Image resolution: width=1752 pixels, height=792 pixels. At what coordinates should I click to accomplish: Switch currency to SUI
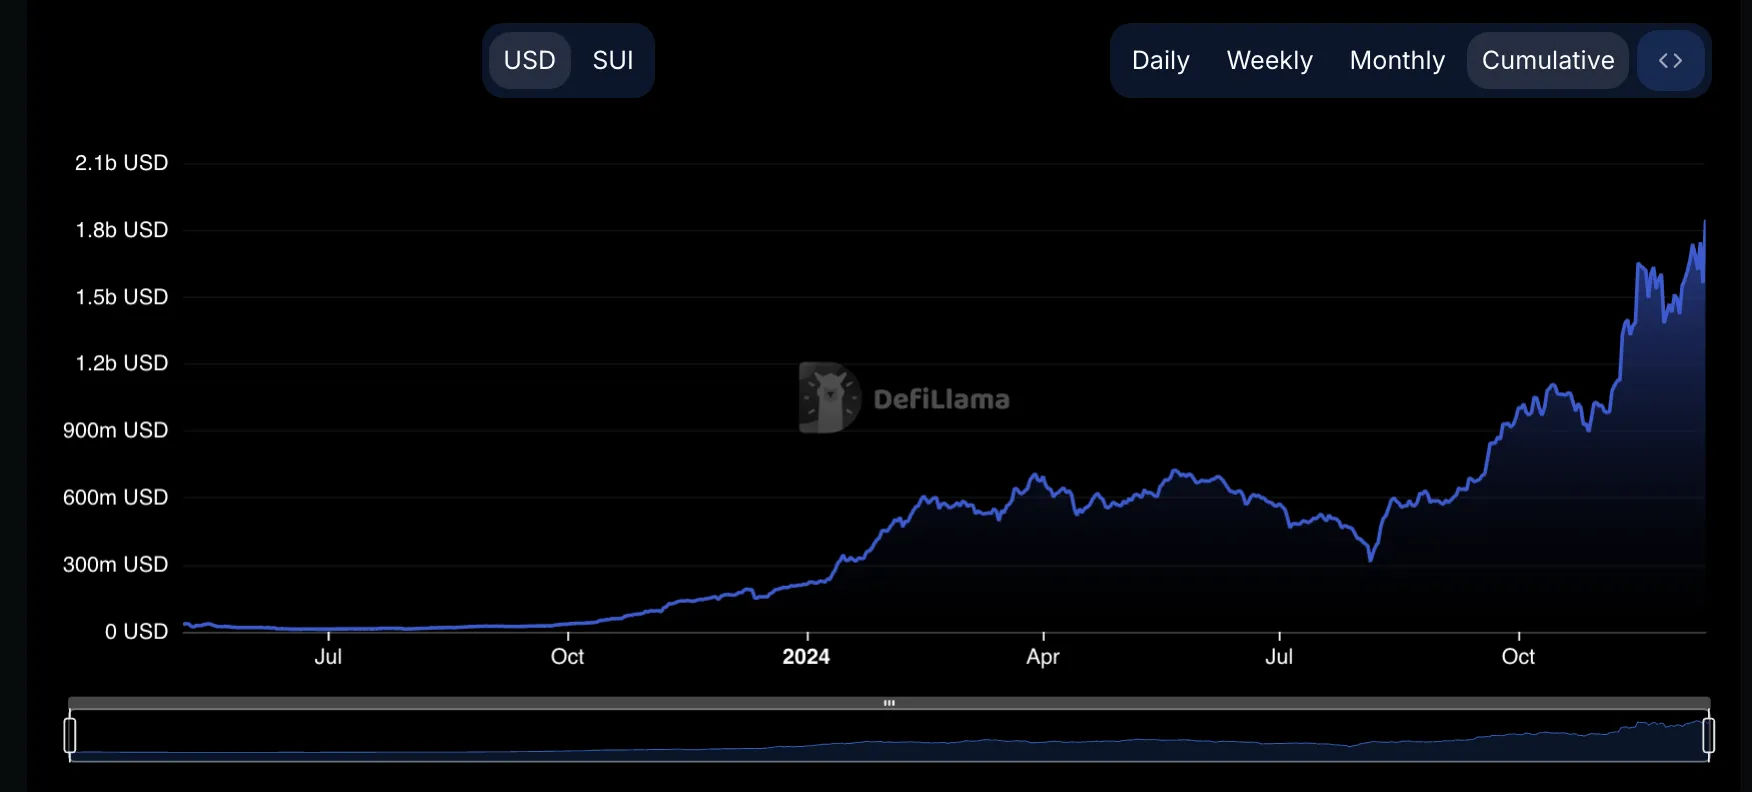click(x=613, y=61)
